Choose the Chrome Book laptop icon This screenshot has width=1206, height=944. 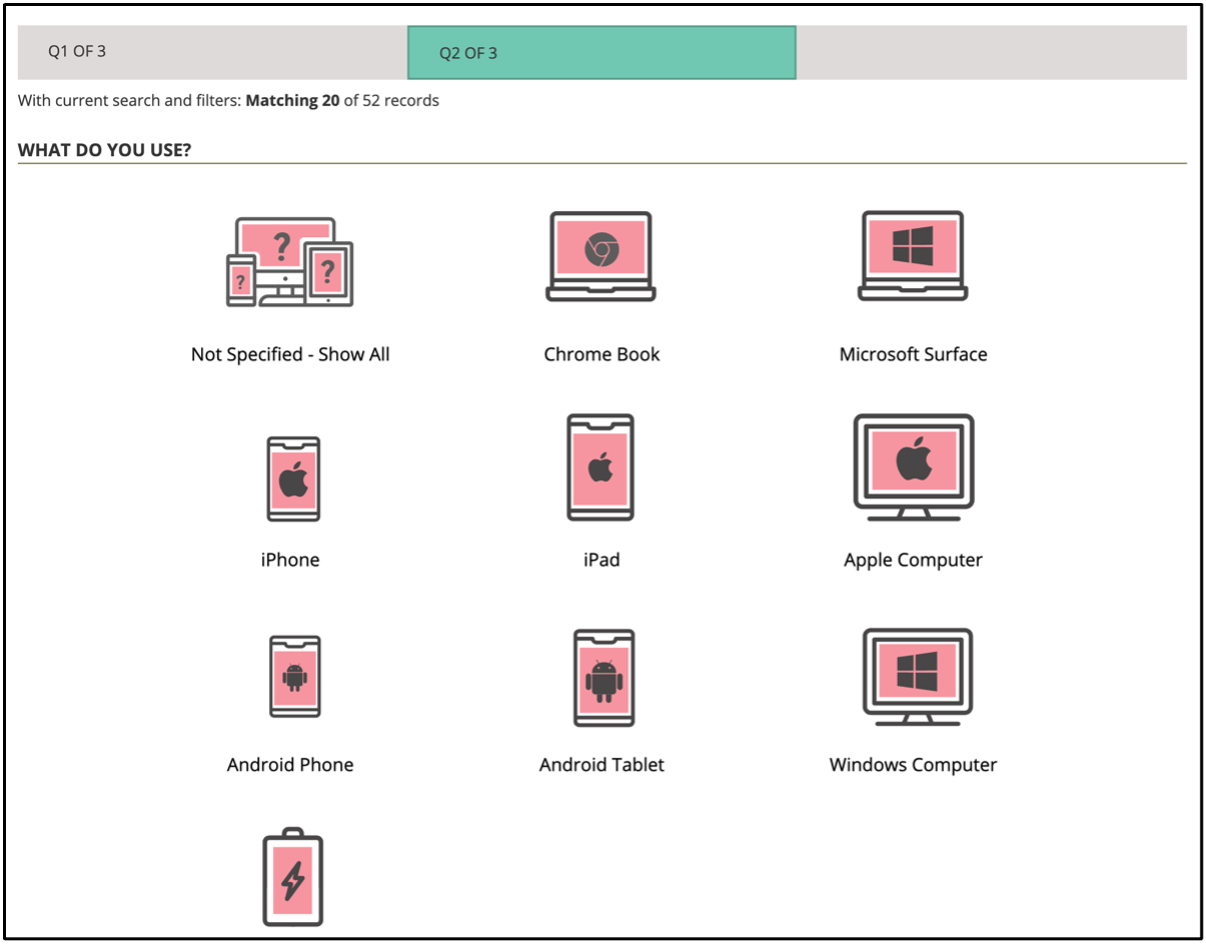click(x=601, y=256)
